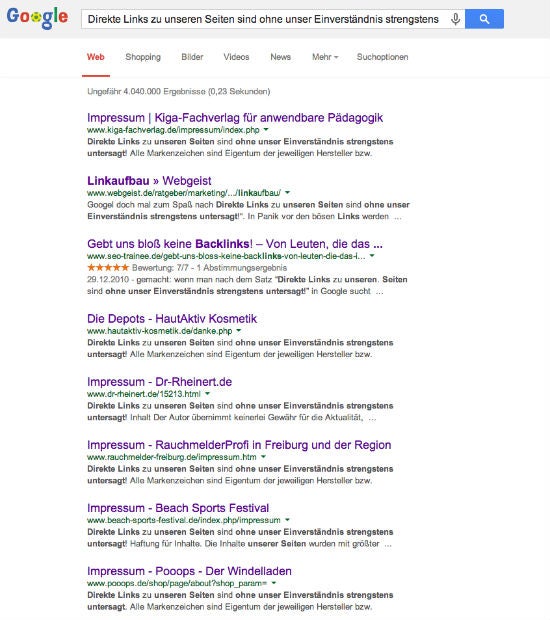Click URL www.webgeist.de/ratgeber/marketing
Viewport: 550px width, 620px height.
(184, 193)
